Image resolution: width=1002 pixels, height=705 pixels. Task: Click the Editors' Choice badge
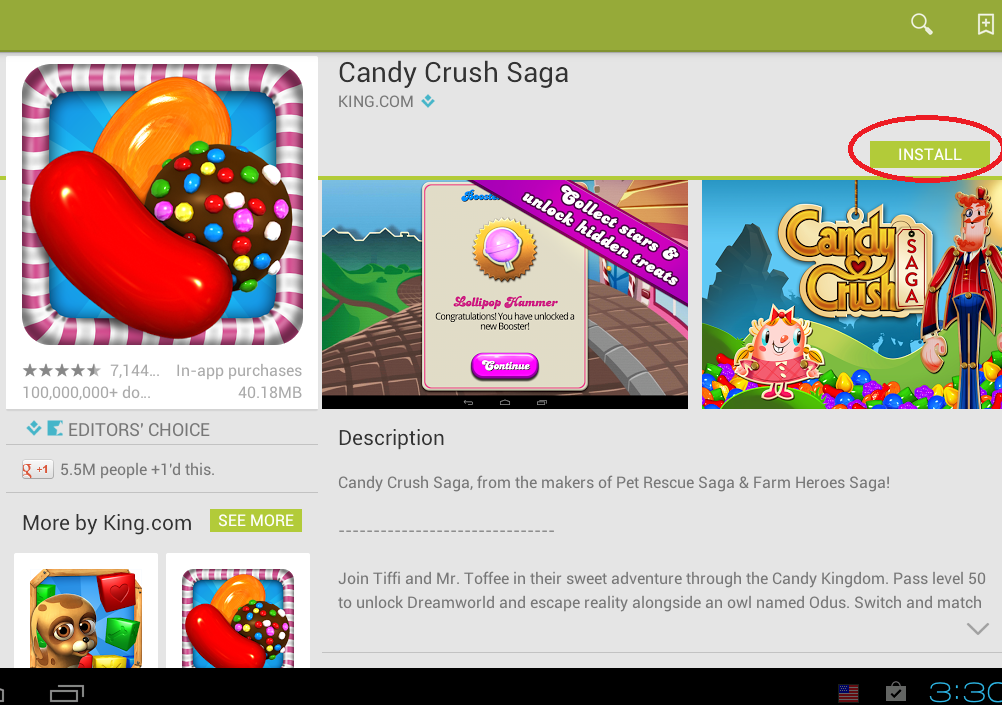(118, 430)
